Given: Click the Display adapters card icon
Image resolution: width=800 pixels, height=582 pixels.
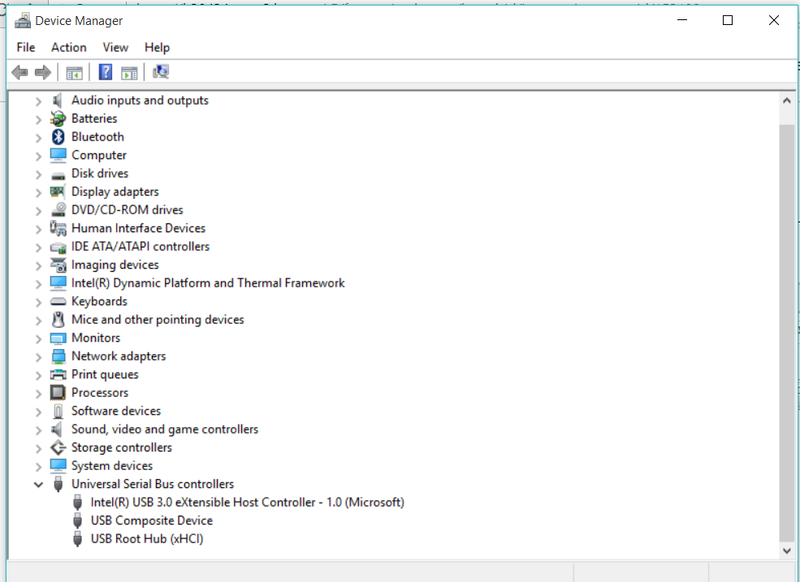Looking at the screenshot, I should (x=57, y=192).
